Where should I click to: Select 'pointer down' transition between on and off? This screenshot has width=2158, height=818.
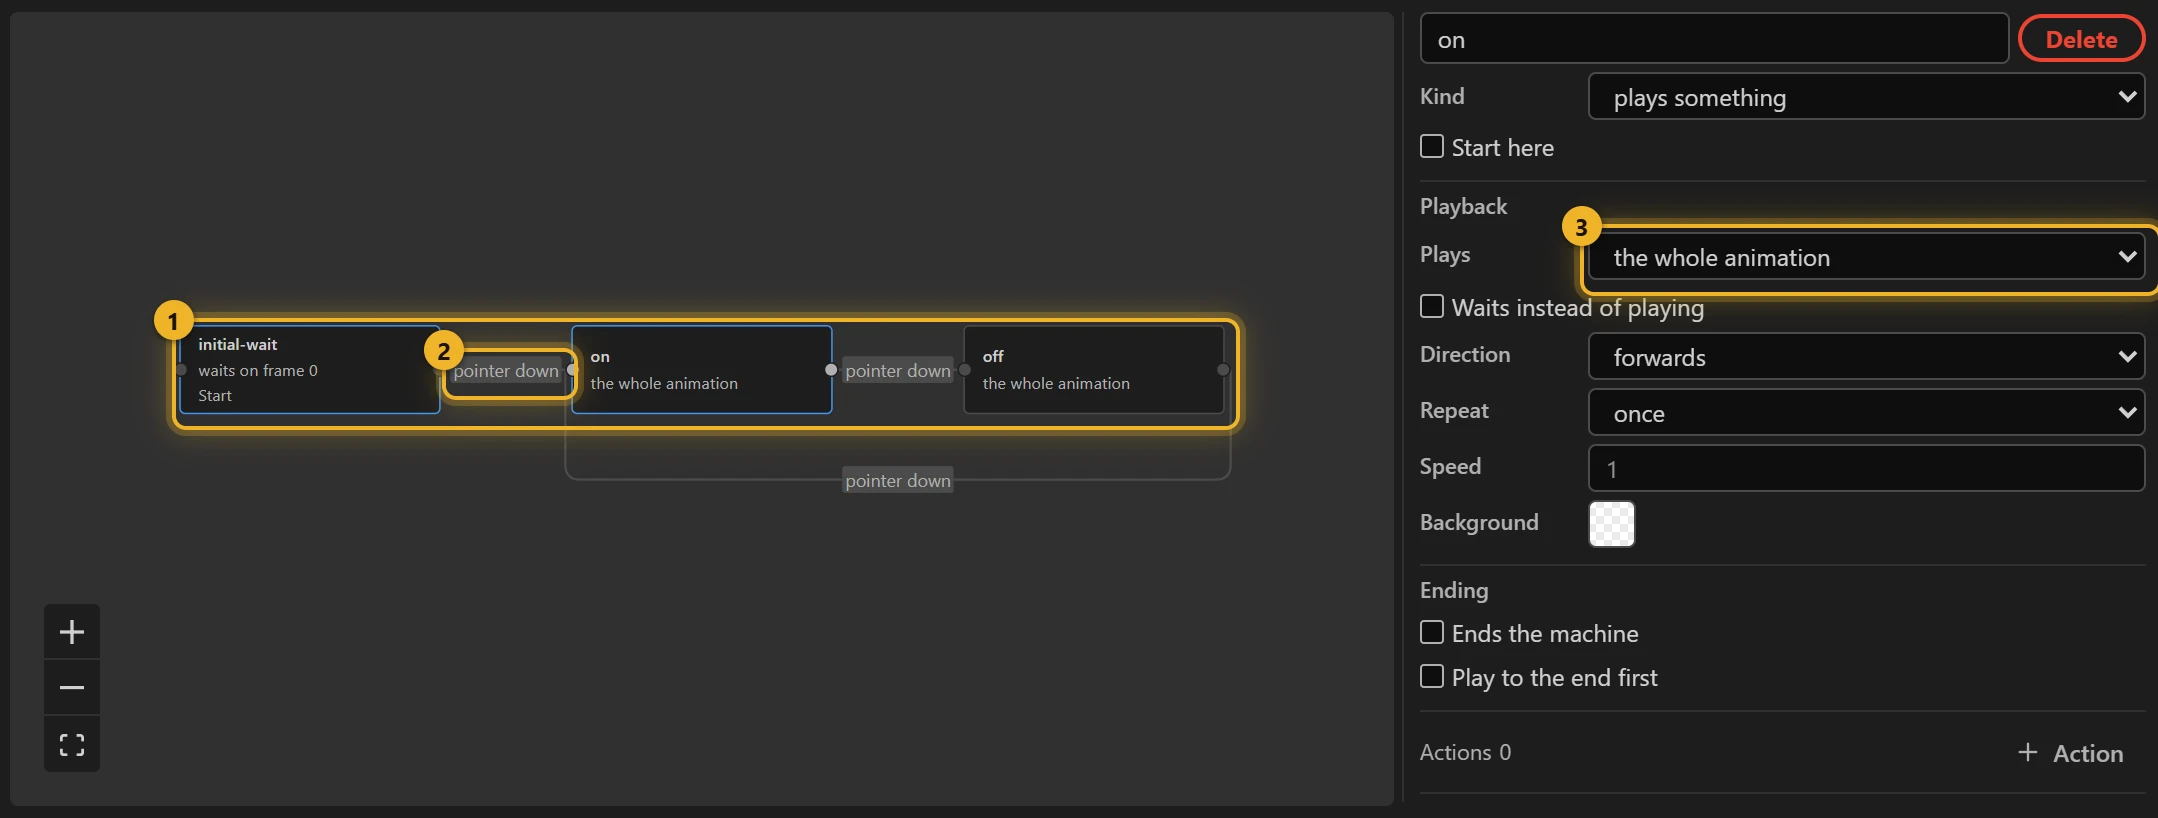pos(898,371)
